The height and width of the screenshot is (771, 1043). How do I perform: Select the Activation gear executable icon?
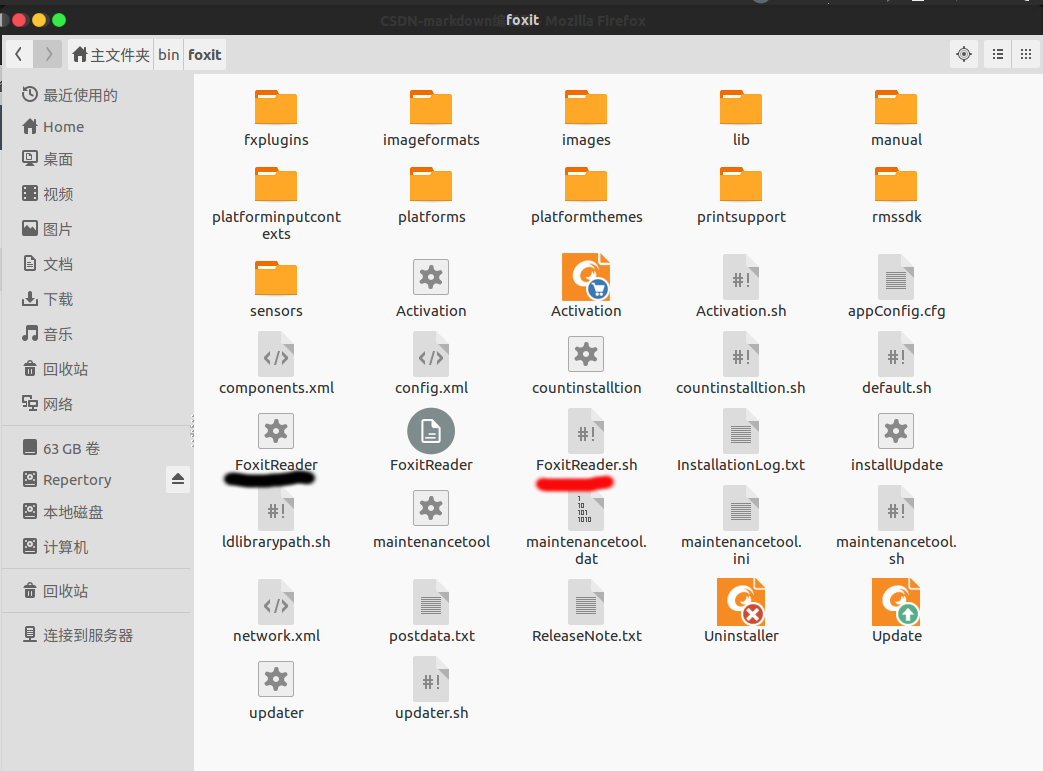pyautogui.click(x=431, y=277)
